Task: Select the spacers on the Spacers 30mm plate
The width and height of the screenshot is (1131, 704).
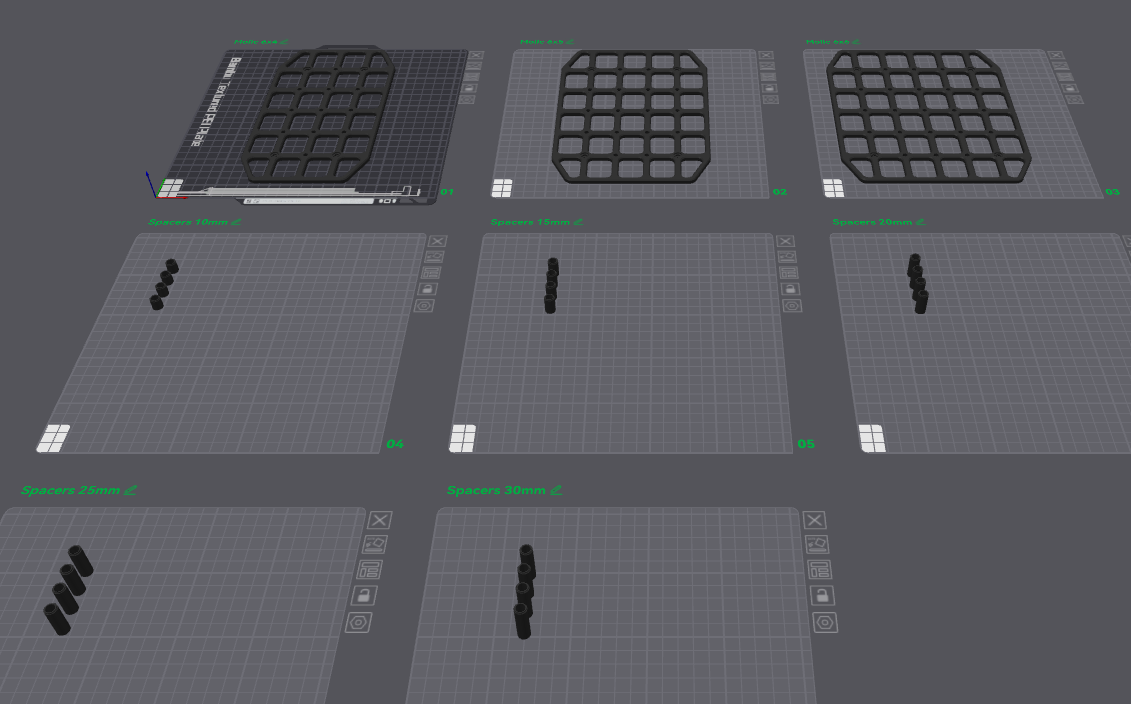Action: [x=524, y=592]
